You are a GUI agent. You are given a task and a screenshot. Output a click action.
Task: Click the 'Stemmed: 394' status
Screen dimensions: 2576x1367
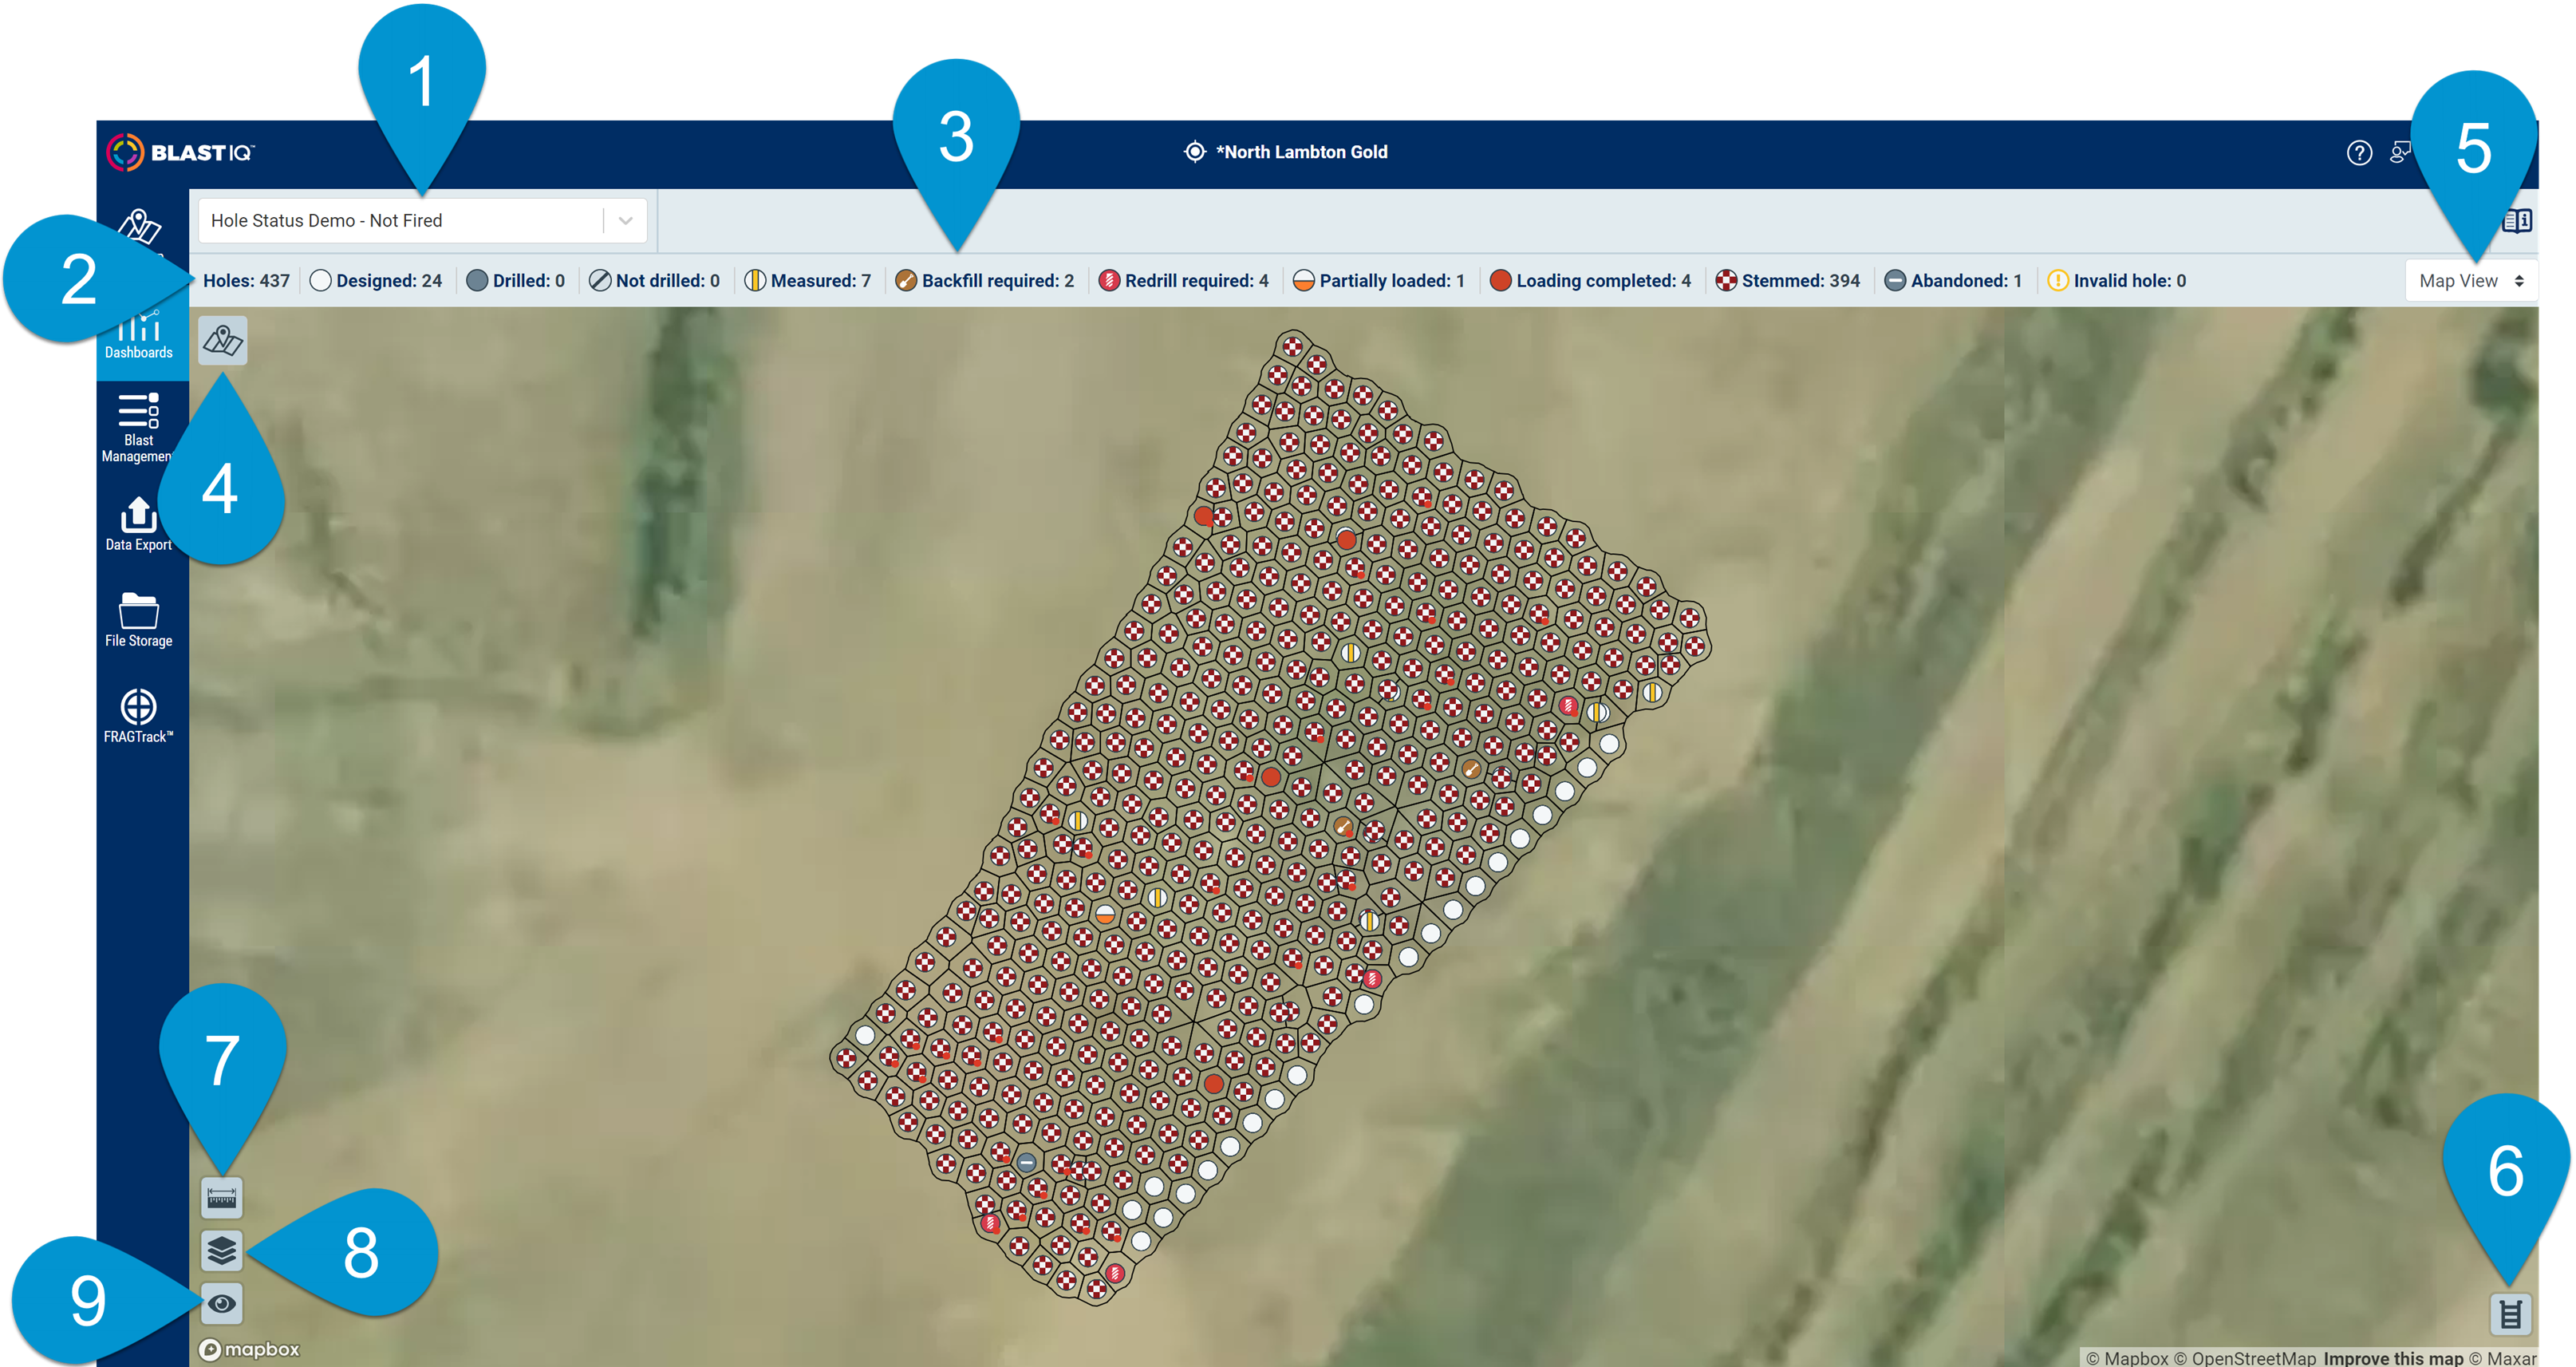[1788, 281]
